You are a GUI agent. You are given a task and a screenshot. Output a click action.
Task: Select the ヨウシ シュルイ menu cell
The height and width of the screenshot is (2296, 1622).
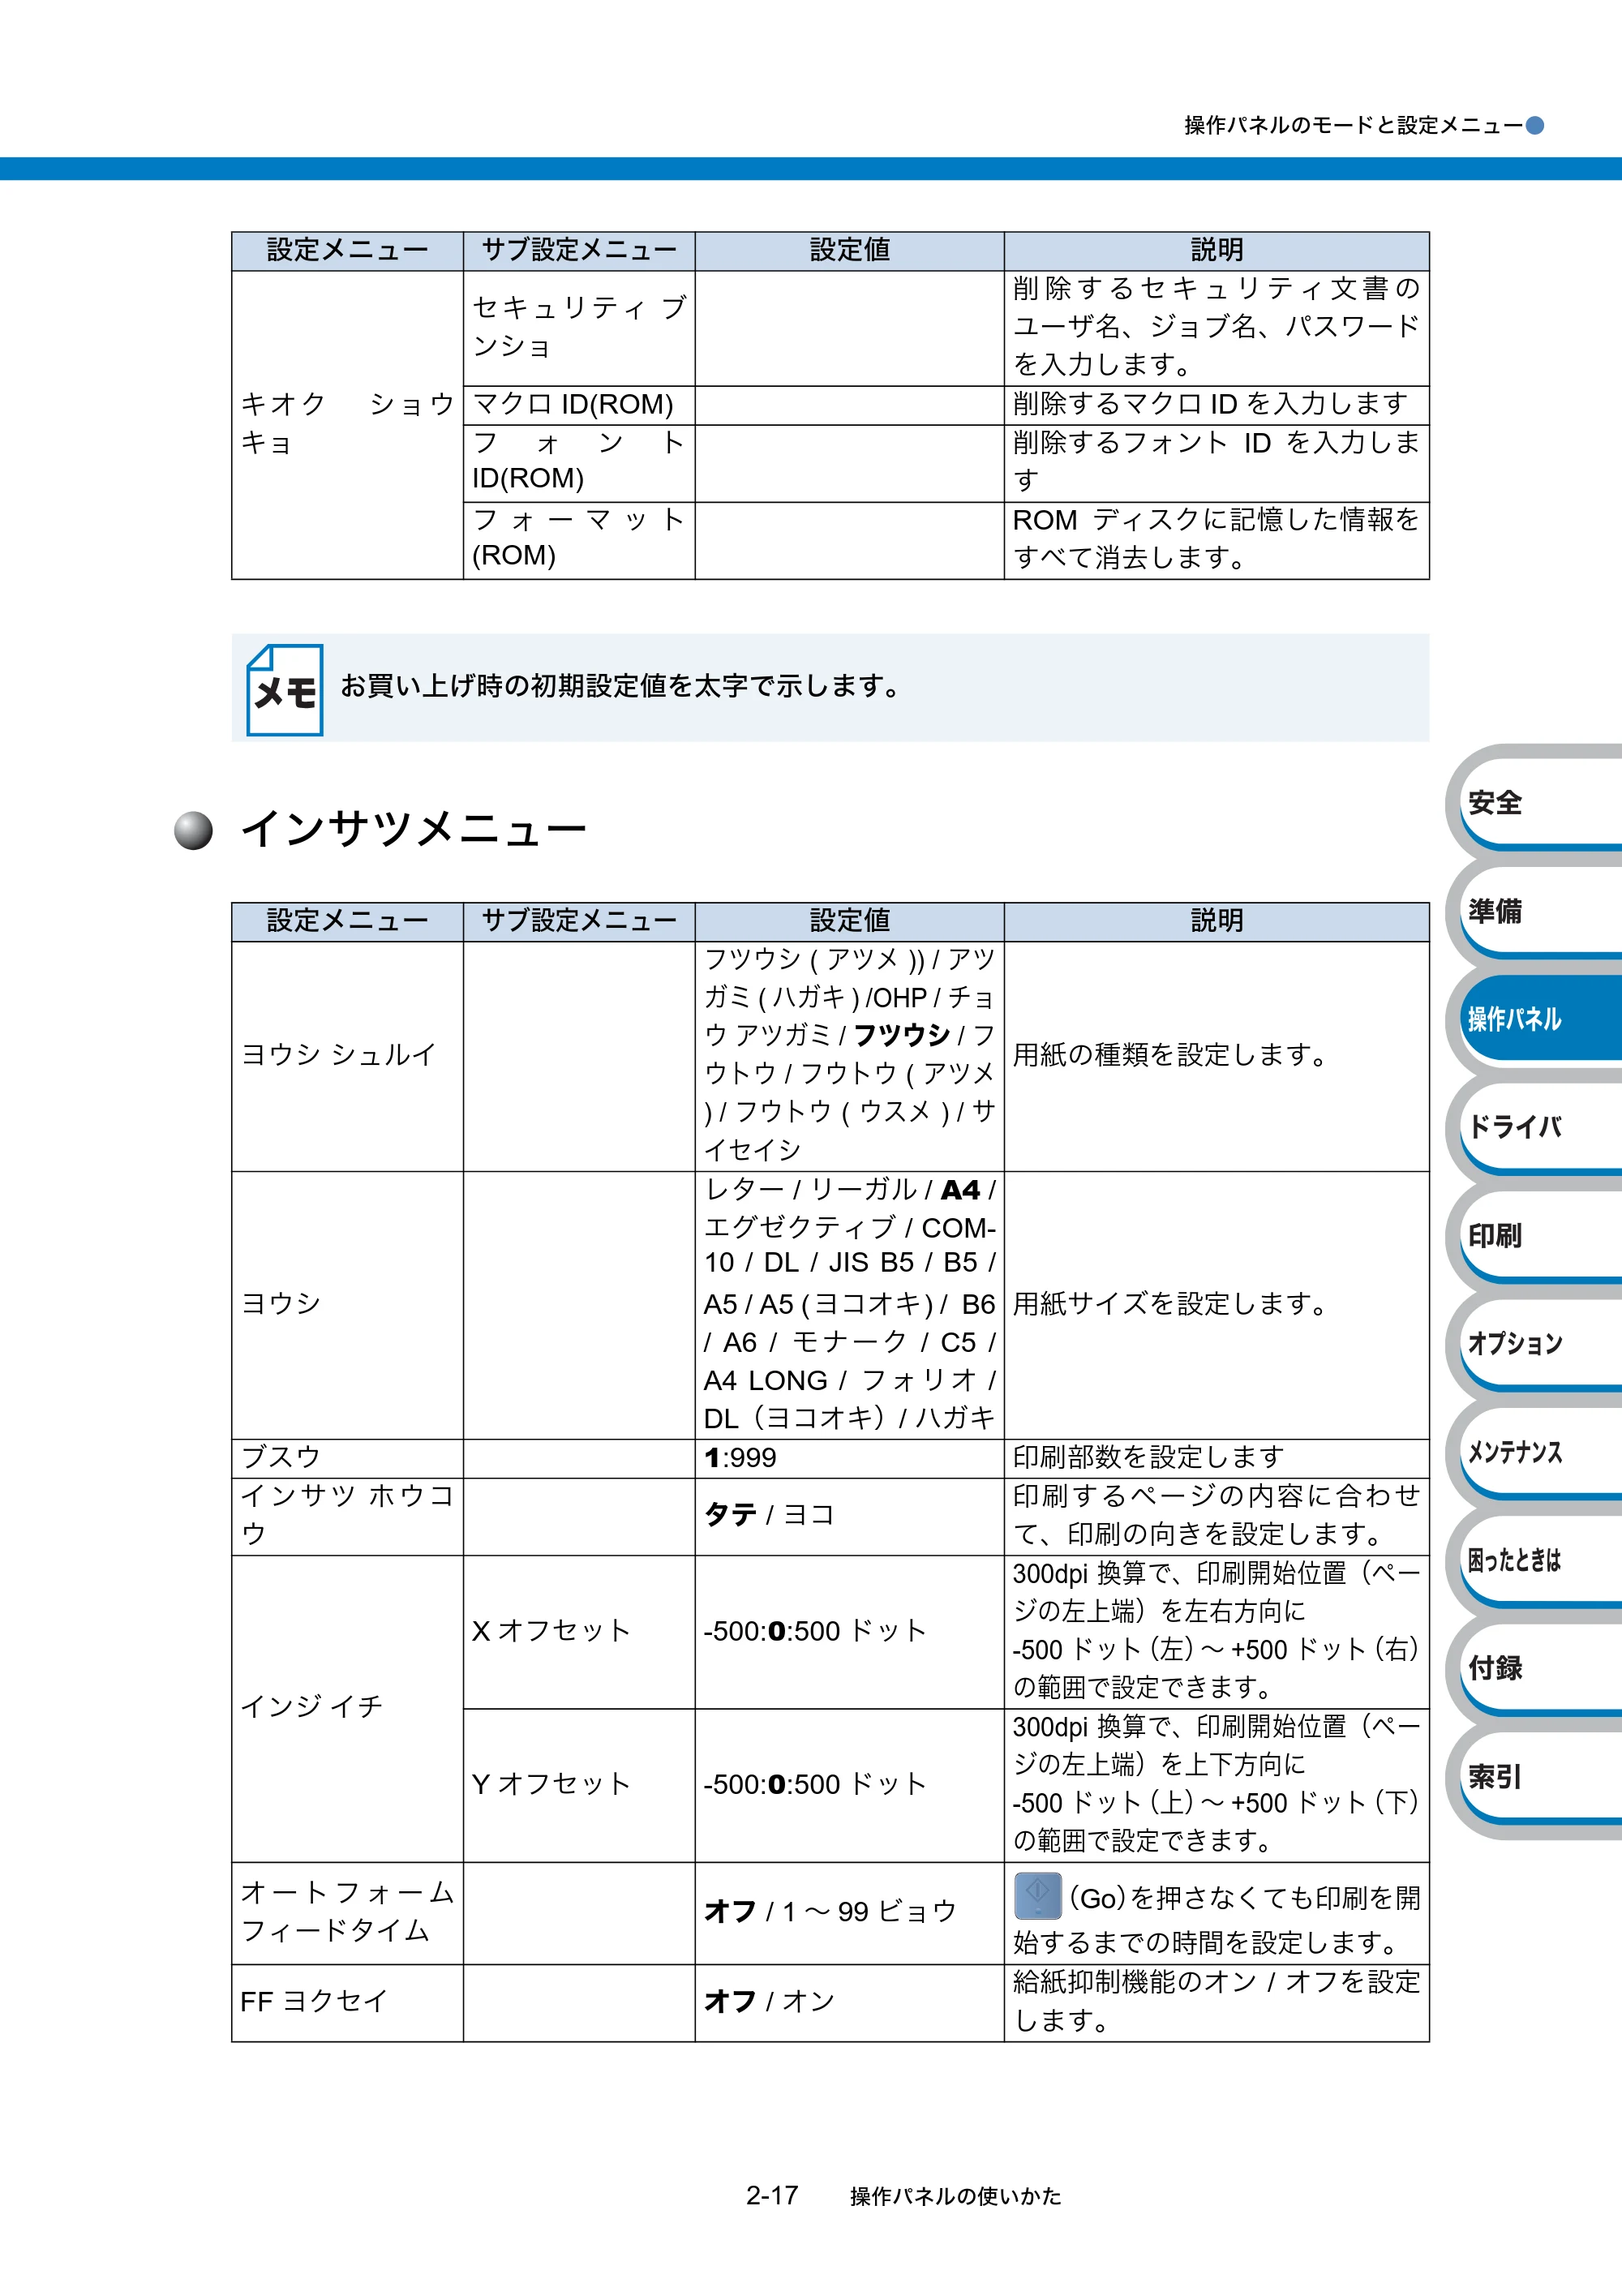click(x=348, y=1056)
